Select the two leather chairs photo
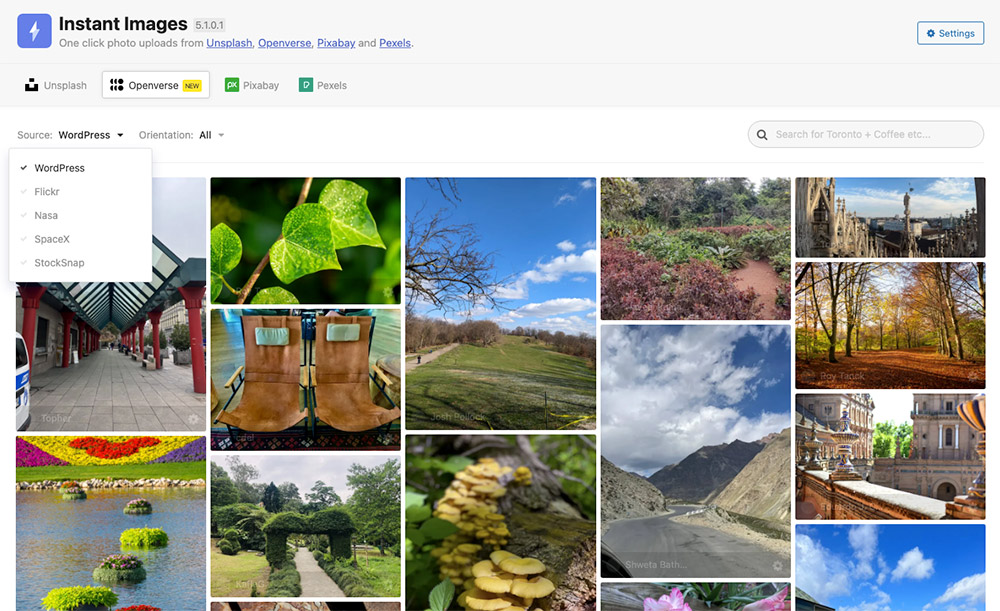Screen dimensions: 1000x611 (305, 379)
